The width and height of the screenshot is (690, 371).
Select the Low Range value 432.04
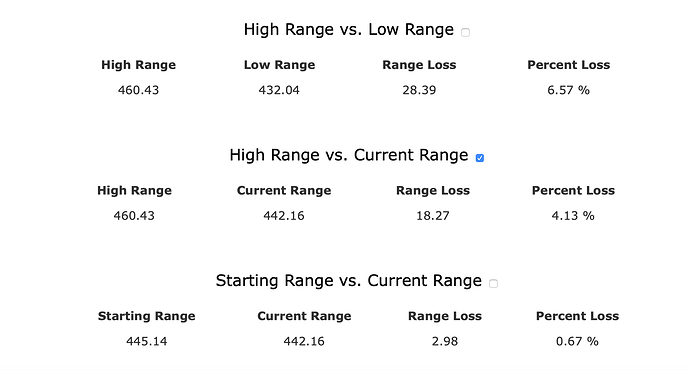point(279,90)
